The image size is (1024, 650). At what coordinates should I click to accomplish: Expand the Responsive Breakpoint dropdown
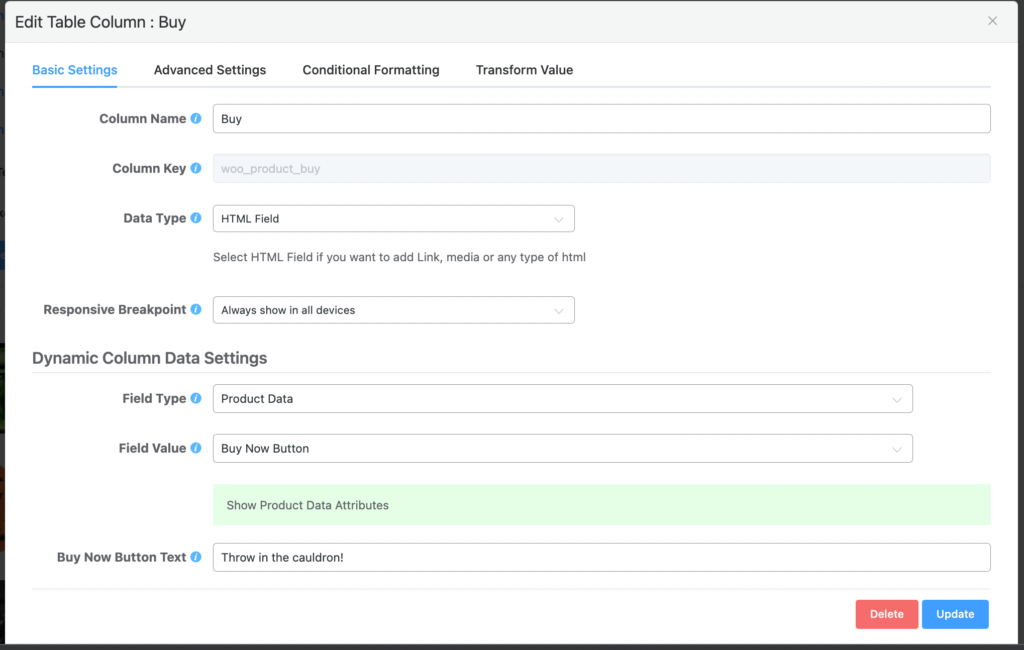tap(394, 310)
